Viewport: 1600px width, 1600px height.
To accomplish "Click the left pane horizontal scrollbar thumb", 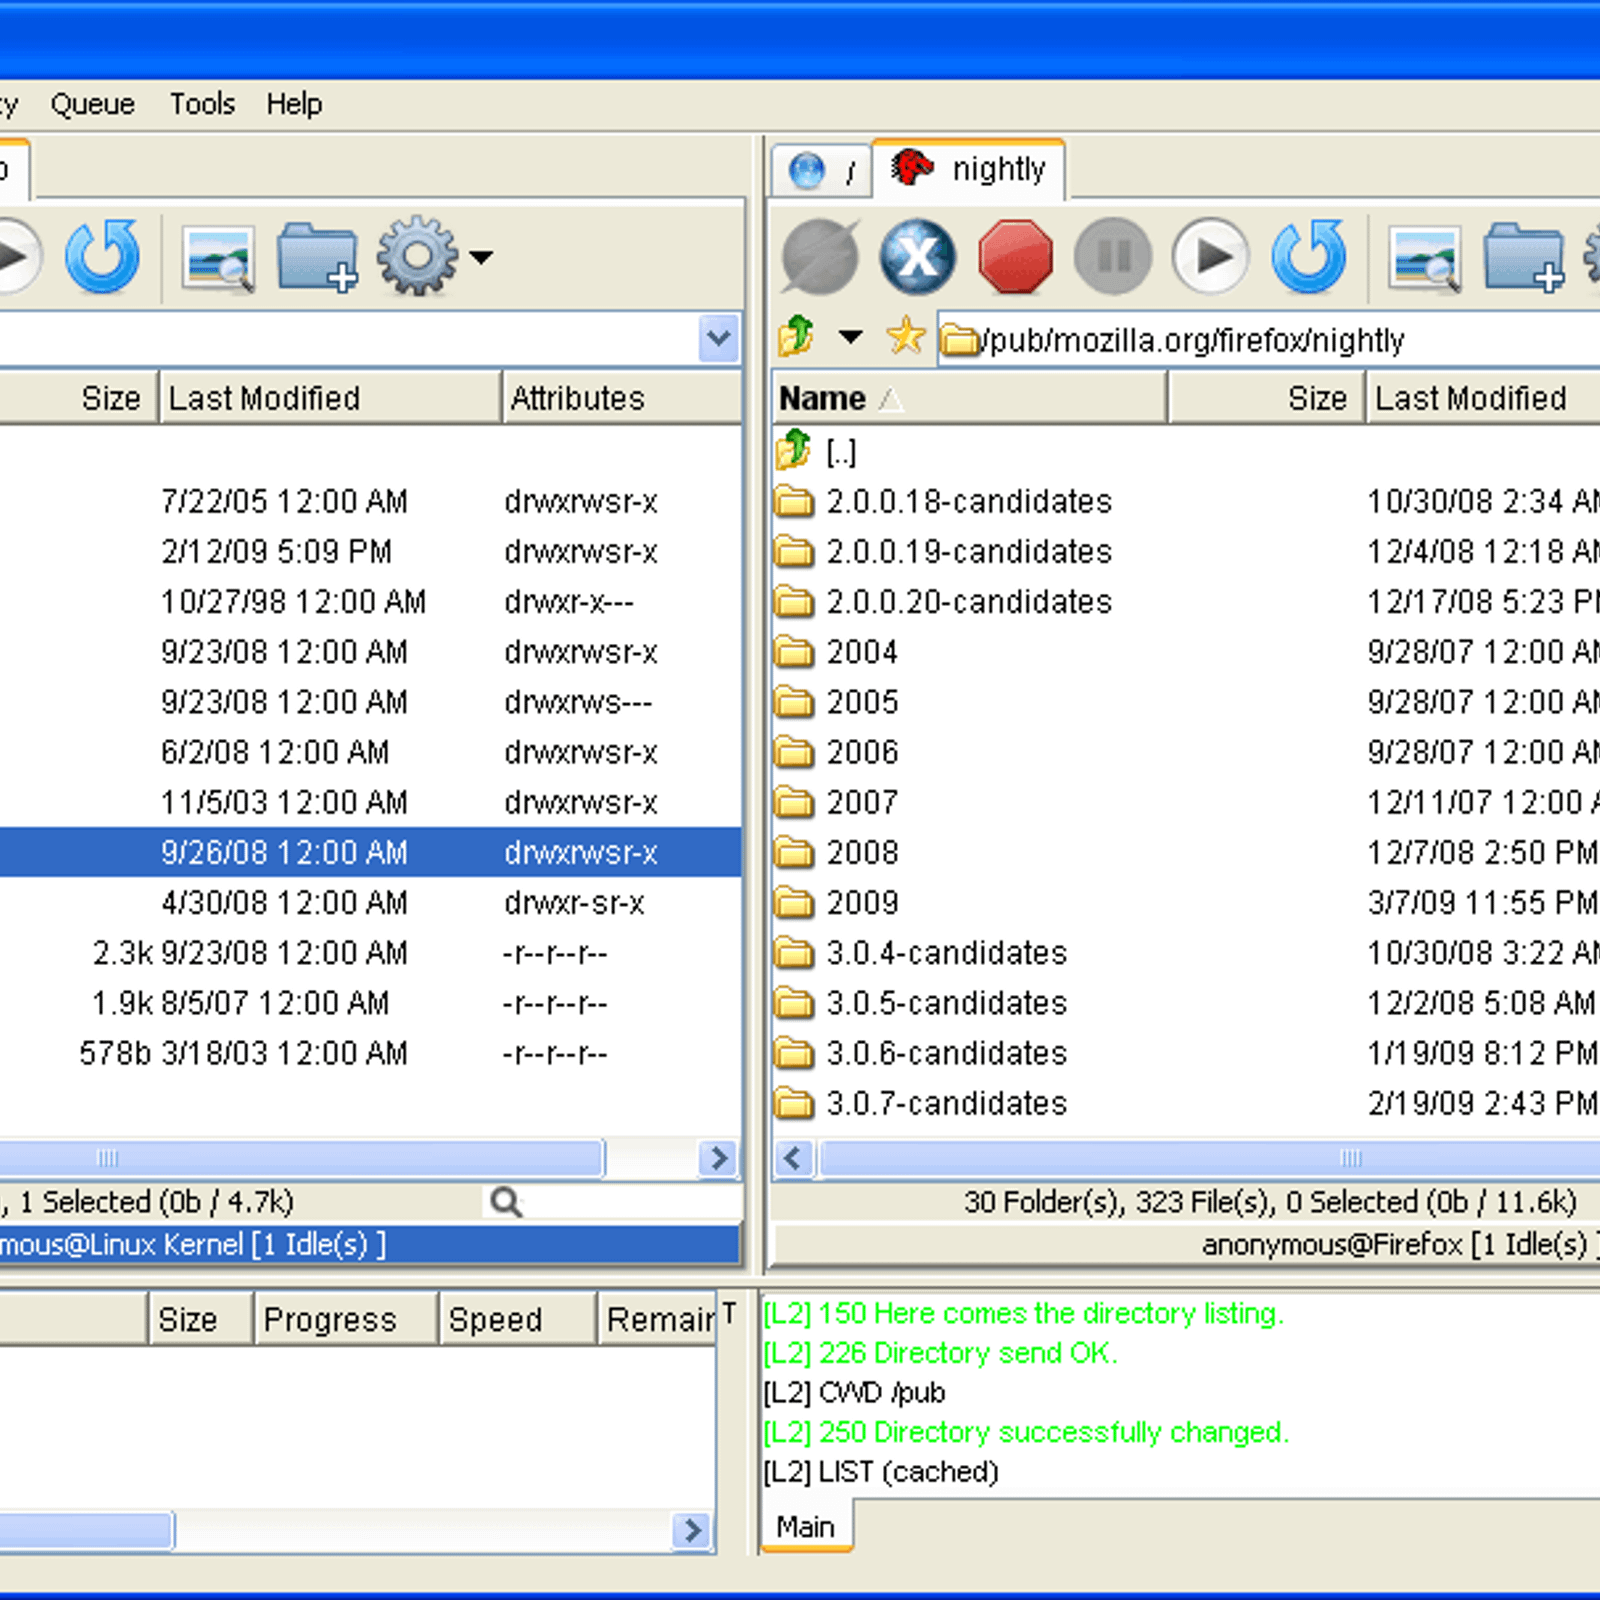I will [300, 1158].
